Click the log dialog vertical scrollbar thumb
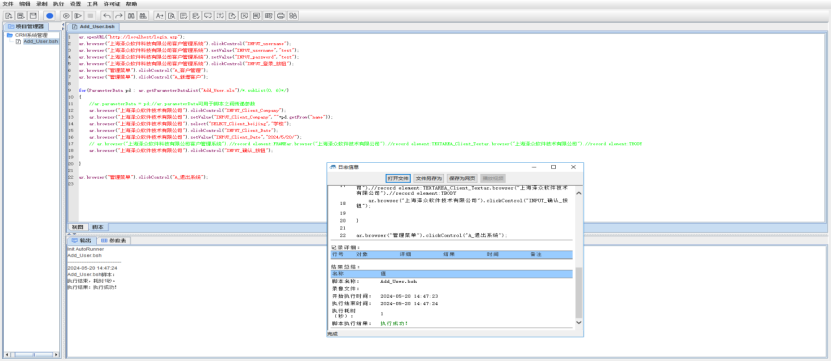 tap(578, 292)
